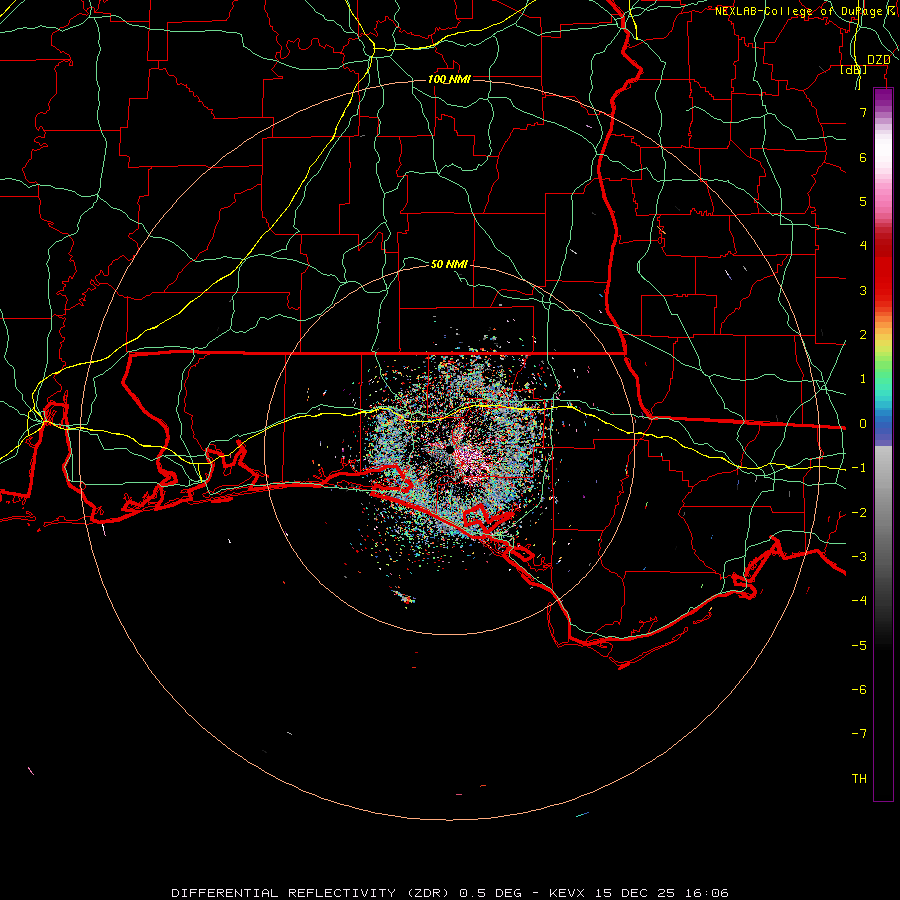The width and height of the screenshot is (900, 900).
Task: Click the -1 value on color scale
Action: tap(859, 468)
